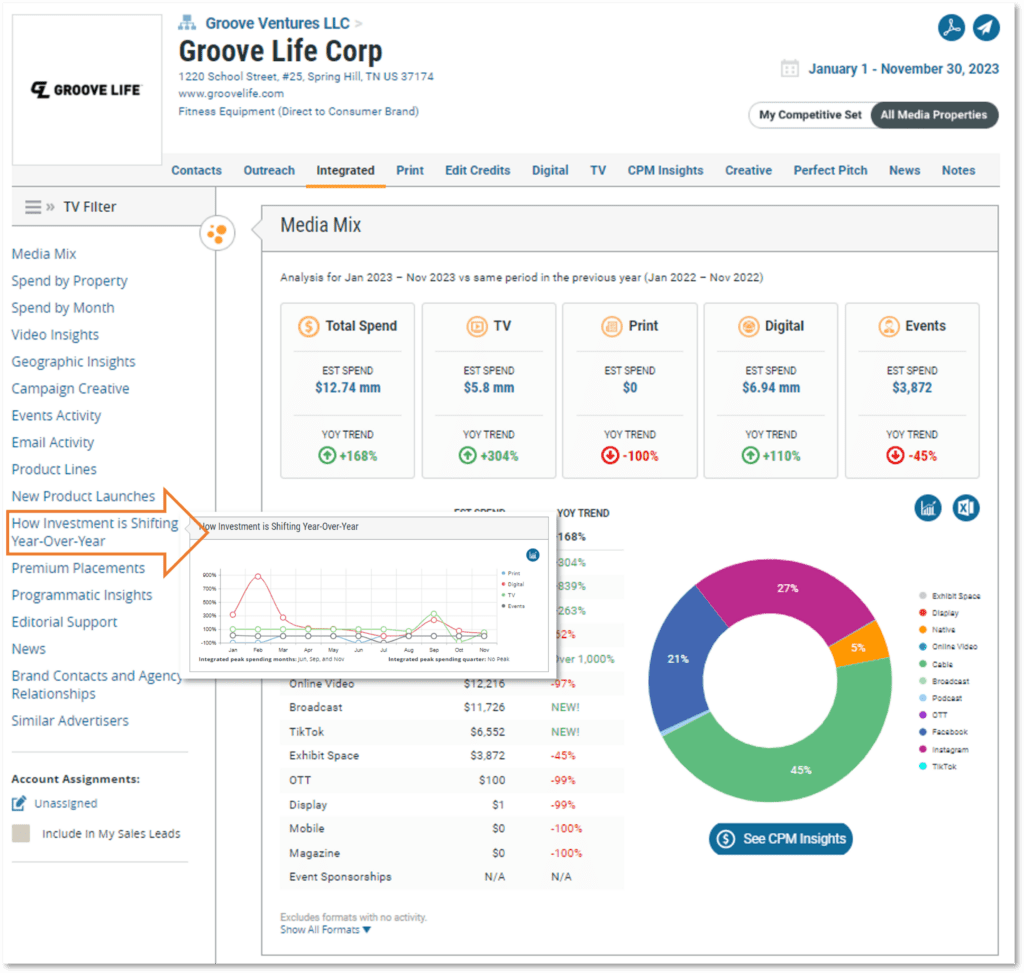Open How Investment is Shifting Year-Over-Year
This screenshot has width=1024, height=973.
(95, 532)
